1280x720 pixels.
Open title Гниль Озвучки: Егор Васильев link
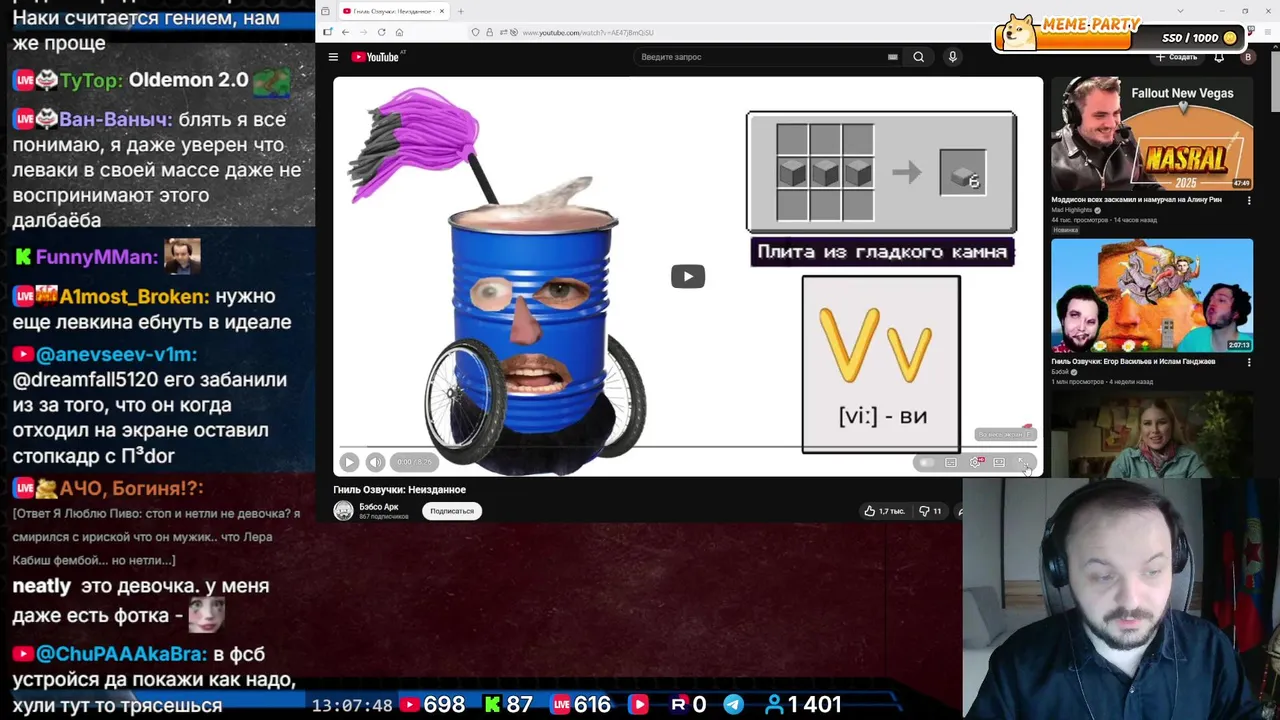tap(1133, 361)
